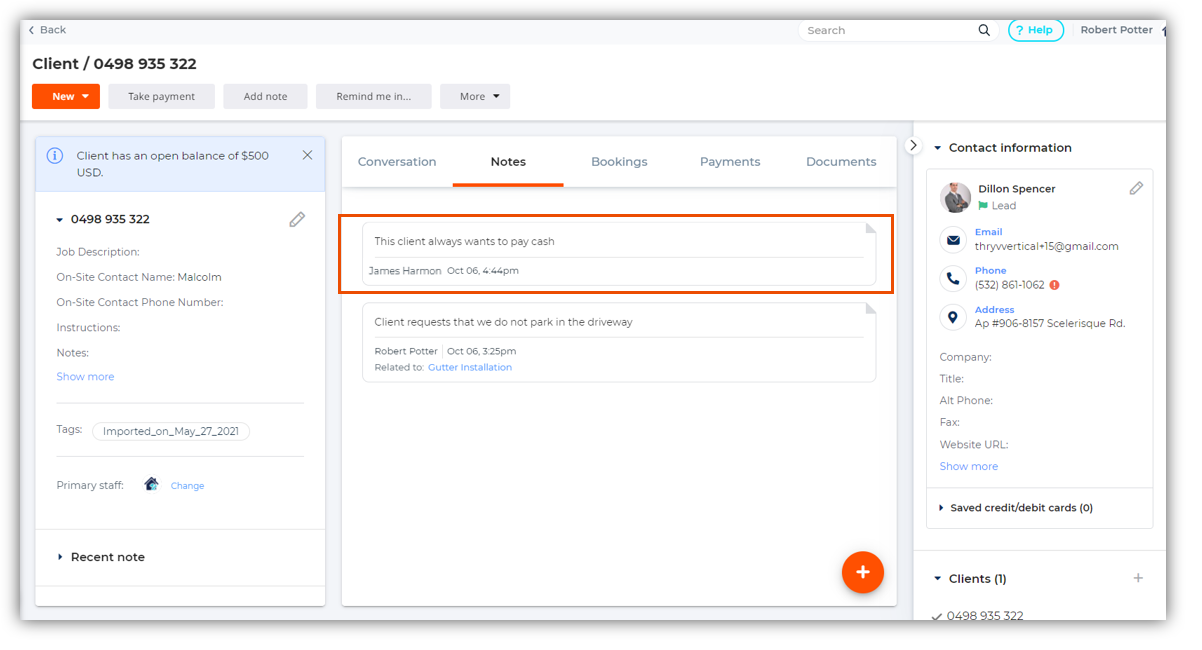Click the folded corner of driveway note
The width and height of the screenshot is (1202, 650).
pos(870,309)
